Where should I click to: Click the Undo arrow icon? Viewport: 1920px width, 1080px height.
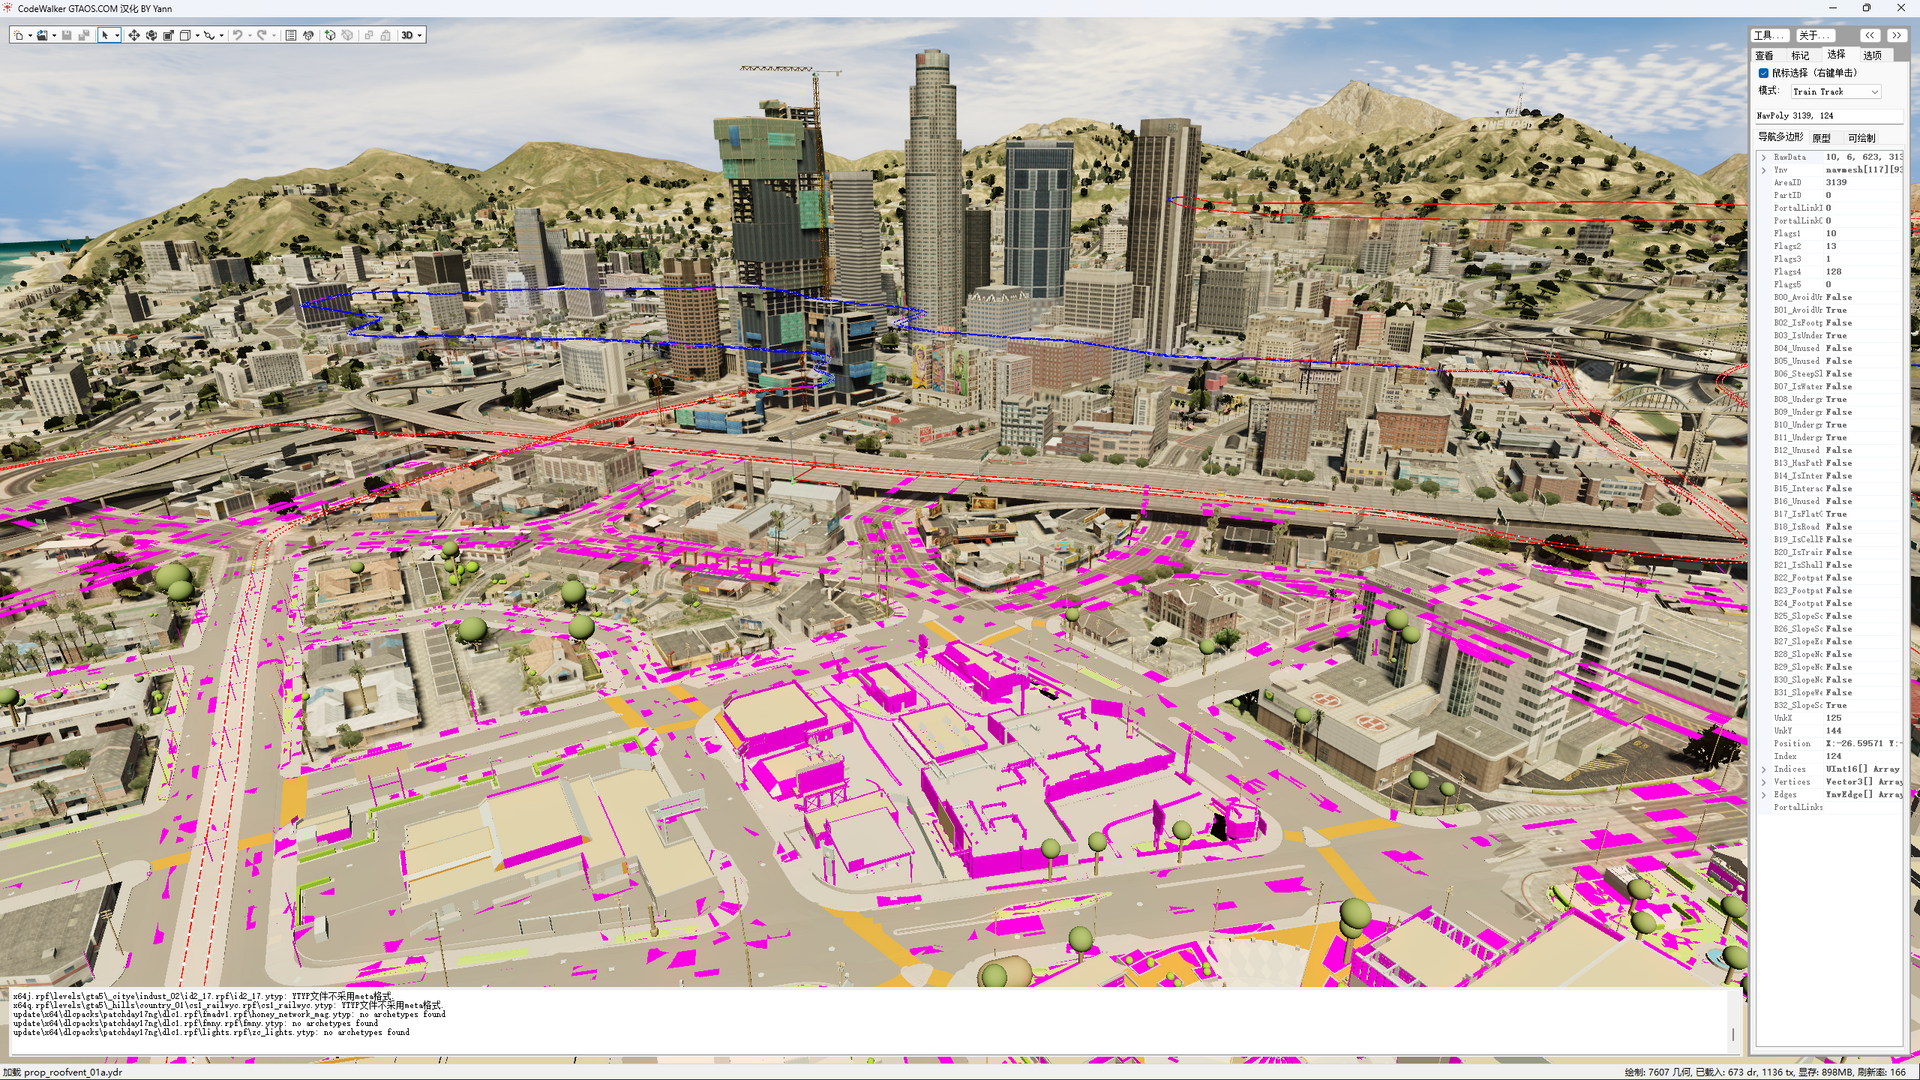(238, 35)
